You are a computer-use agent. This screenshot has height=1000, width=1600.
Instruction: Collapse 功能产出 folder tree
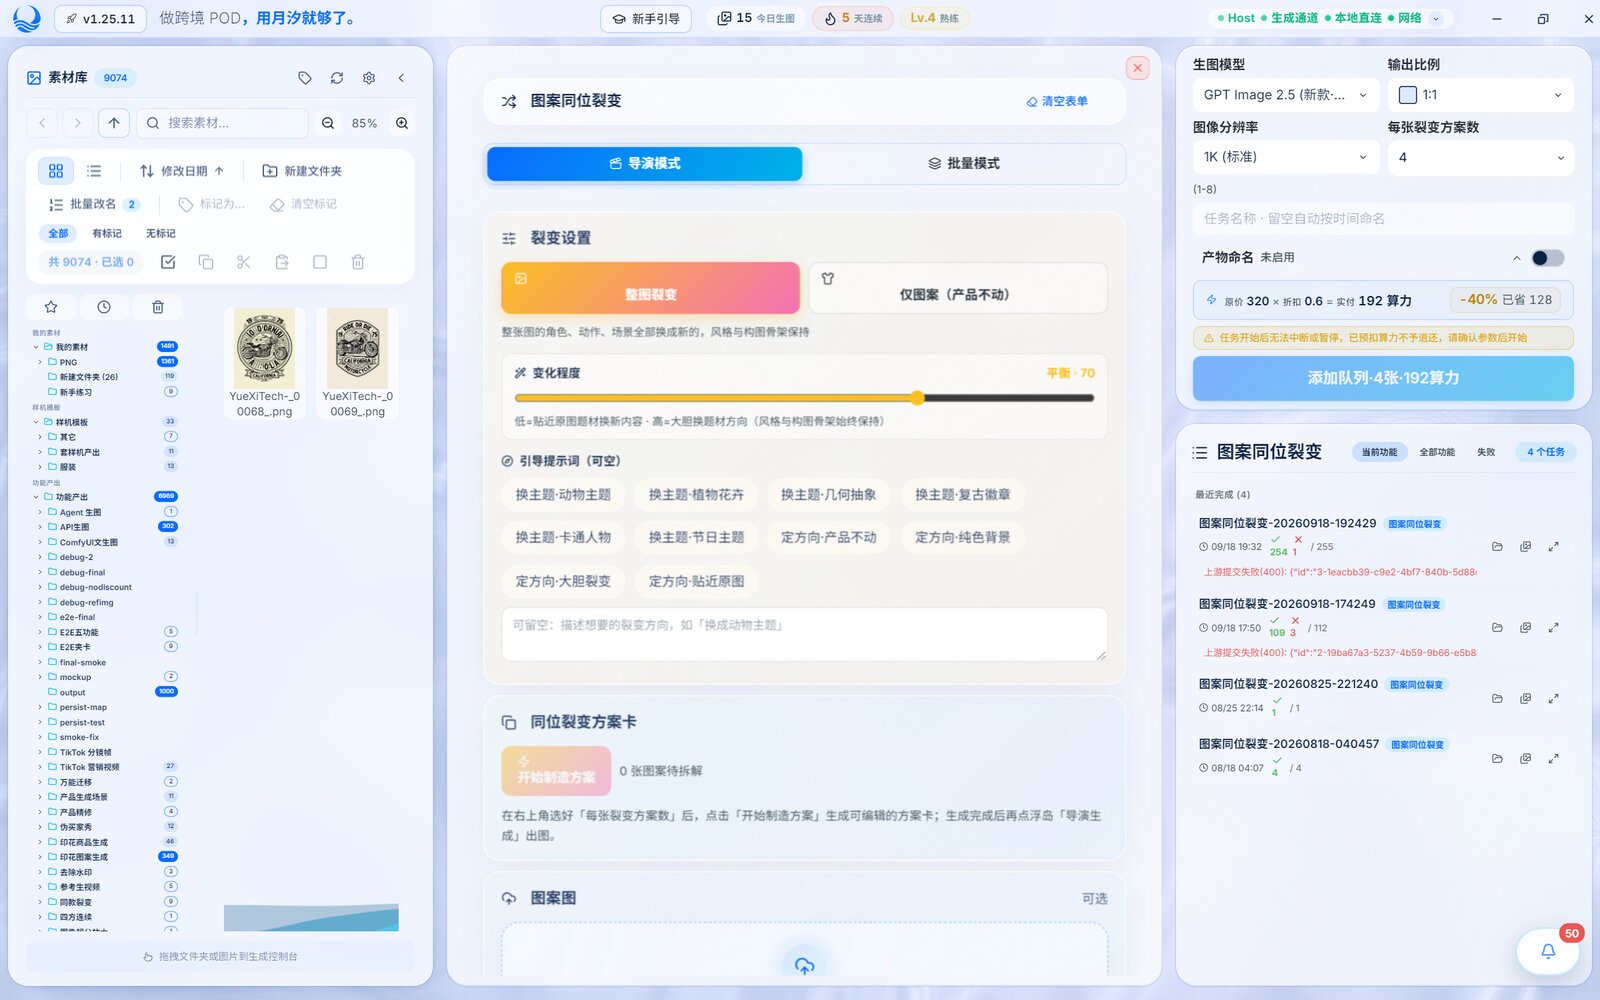click(36, 497)
